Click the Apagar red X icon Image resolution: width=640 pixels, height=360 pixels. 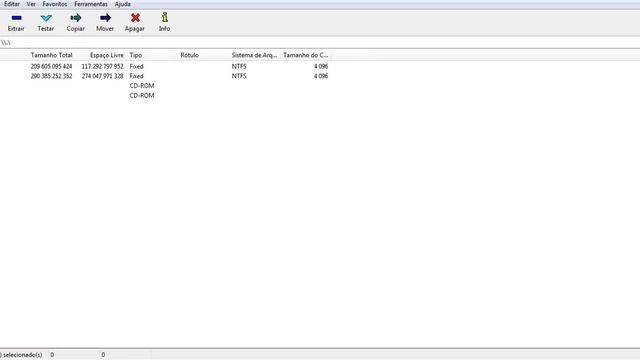[135, 18]
